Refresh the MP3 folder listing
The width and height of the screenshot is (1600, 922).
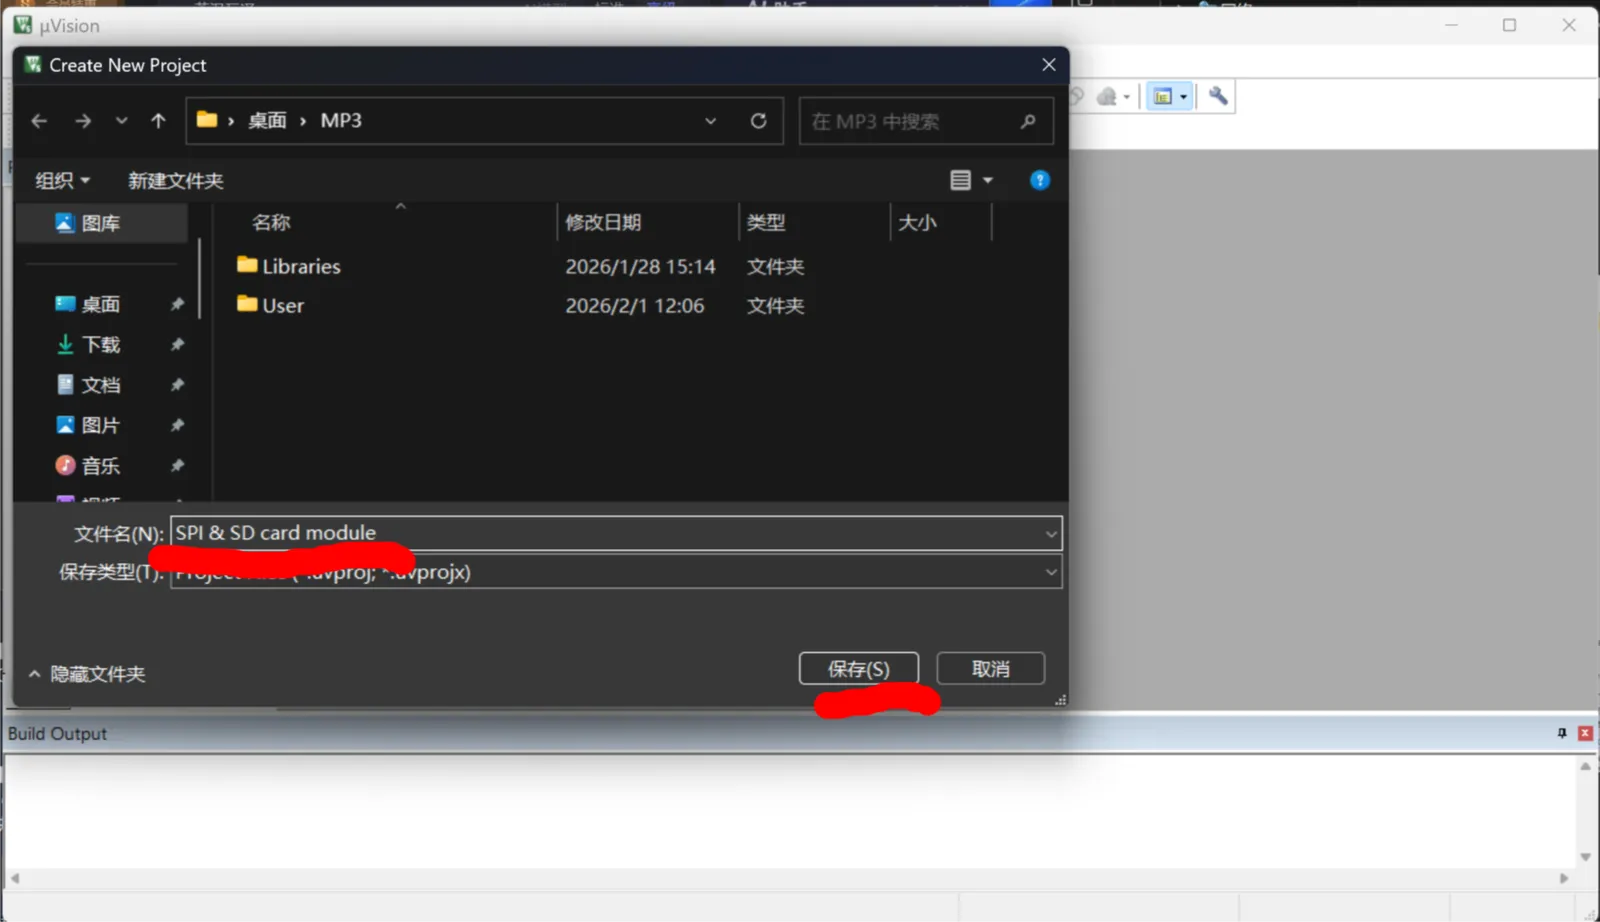click(x=759, y=121)
